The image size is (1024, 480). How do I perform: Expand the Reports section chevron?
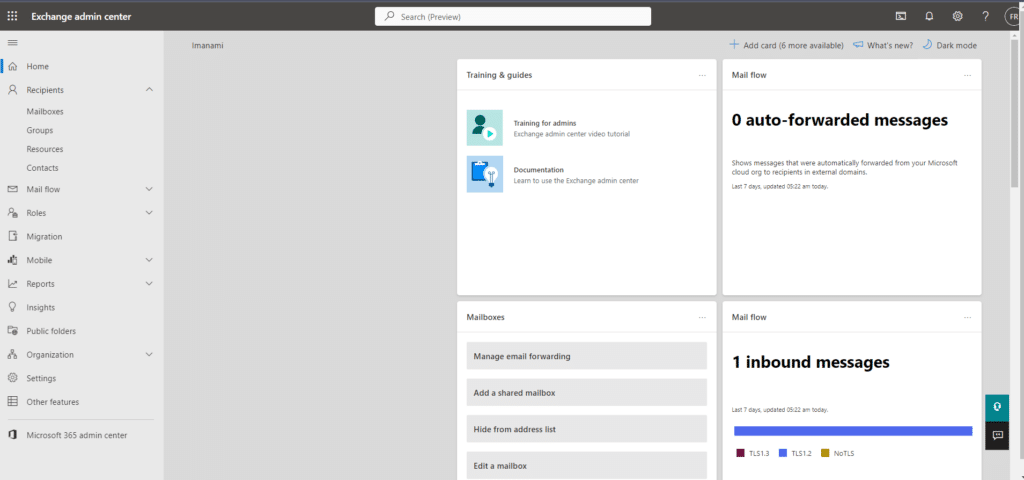(x=149, y=283)
